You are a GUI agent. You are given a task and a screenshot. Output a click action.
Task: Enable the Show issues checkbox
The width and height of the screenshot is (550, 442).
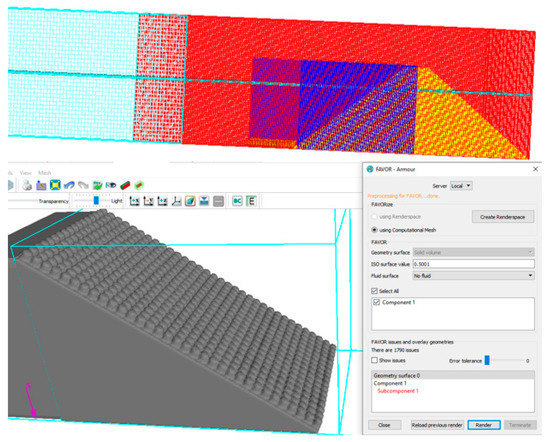[374, 360]
